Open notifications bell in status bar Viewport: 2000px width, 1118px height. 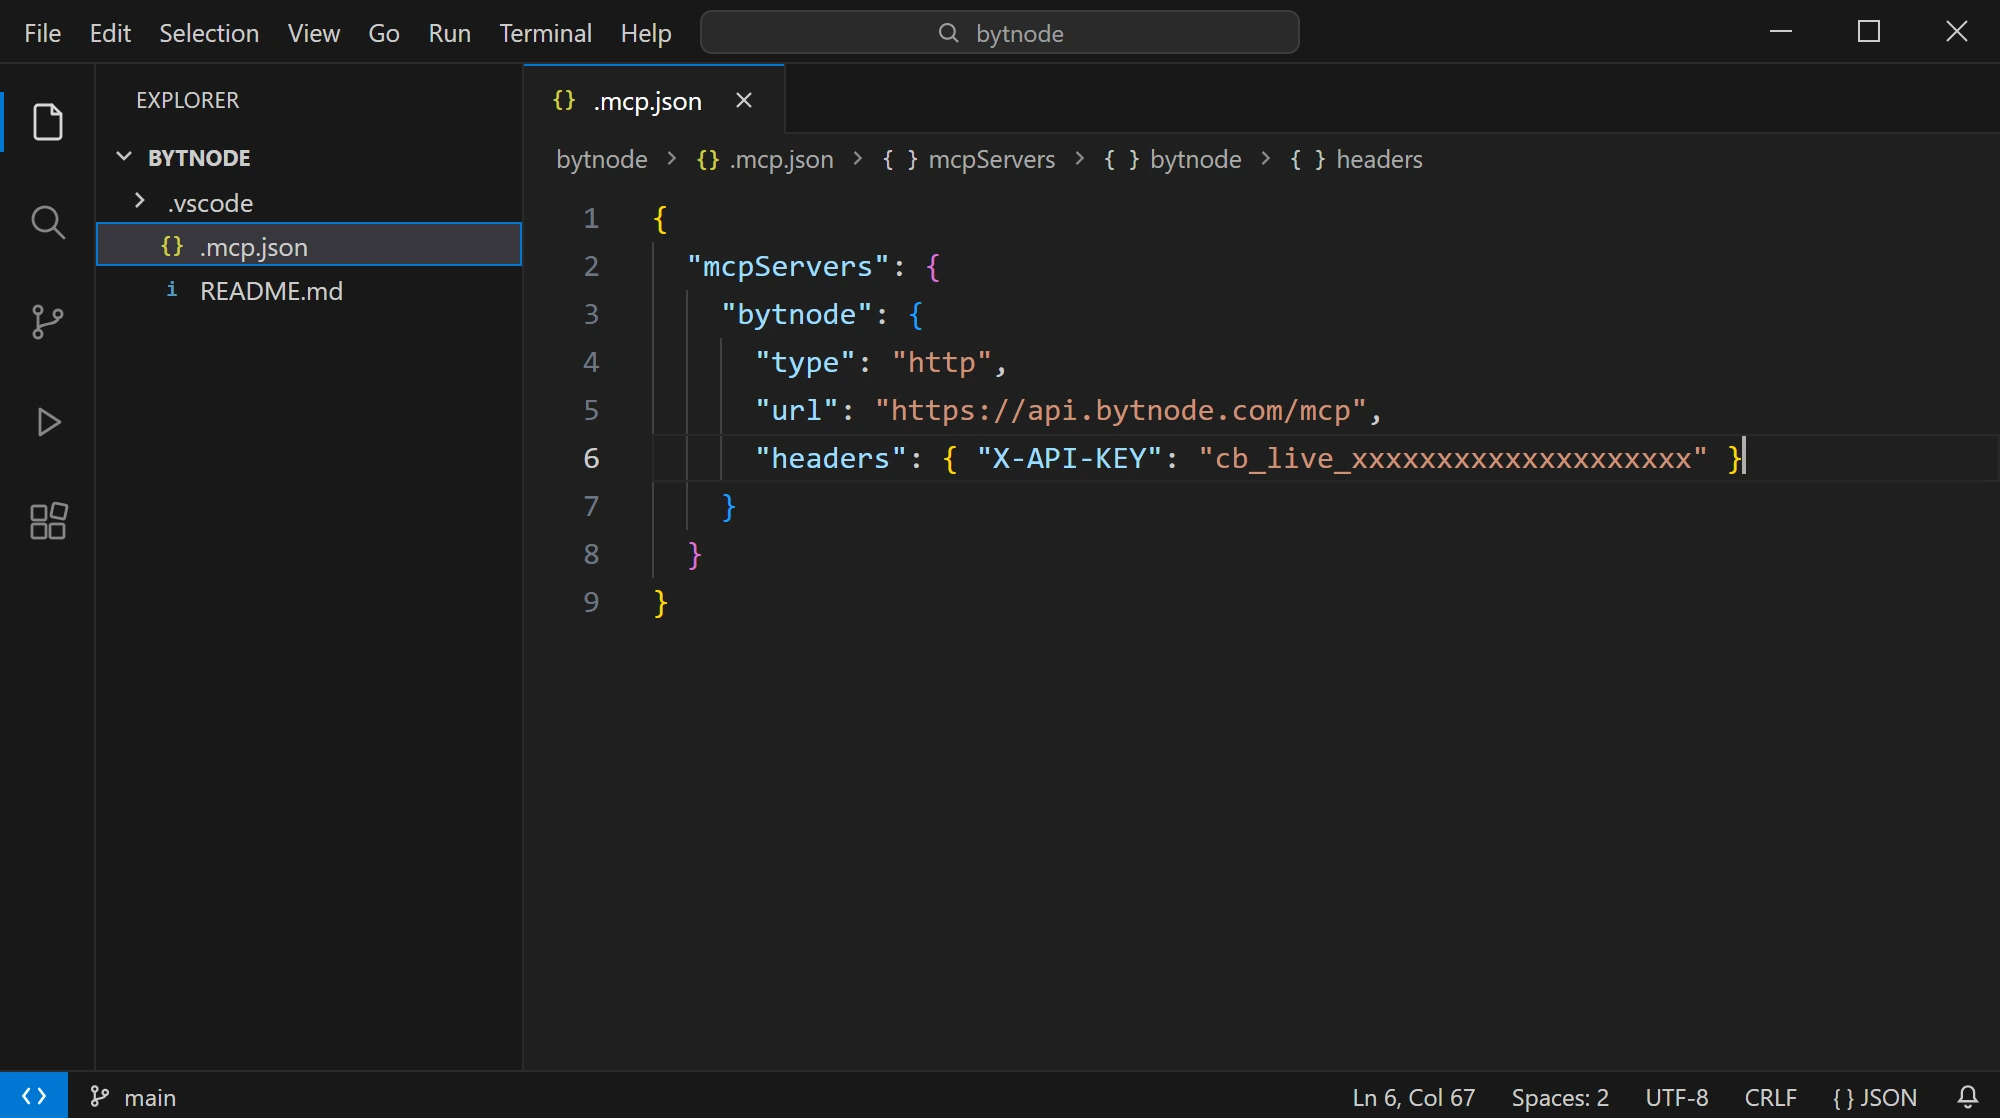click(1967, 1097)
